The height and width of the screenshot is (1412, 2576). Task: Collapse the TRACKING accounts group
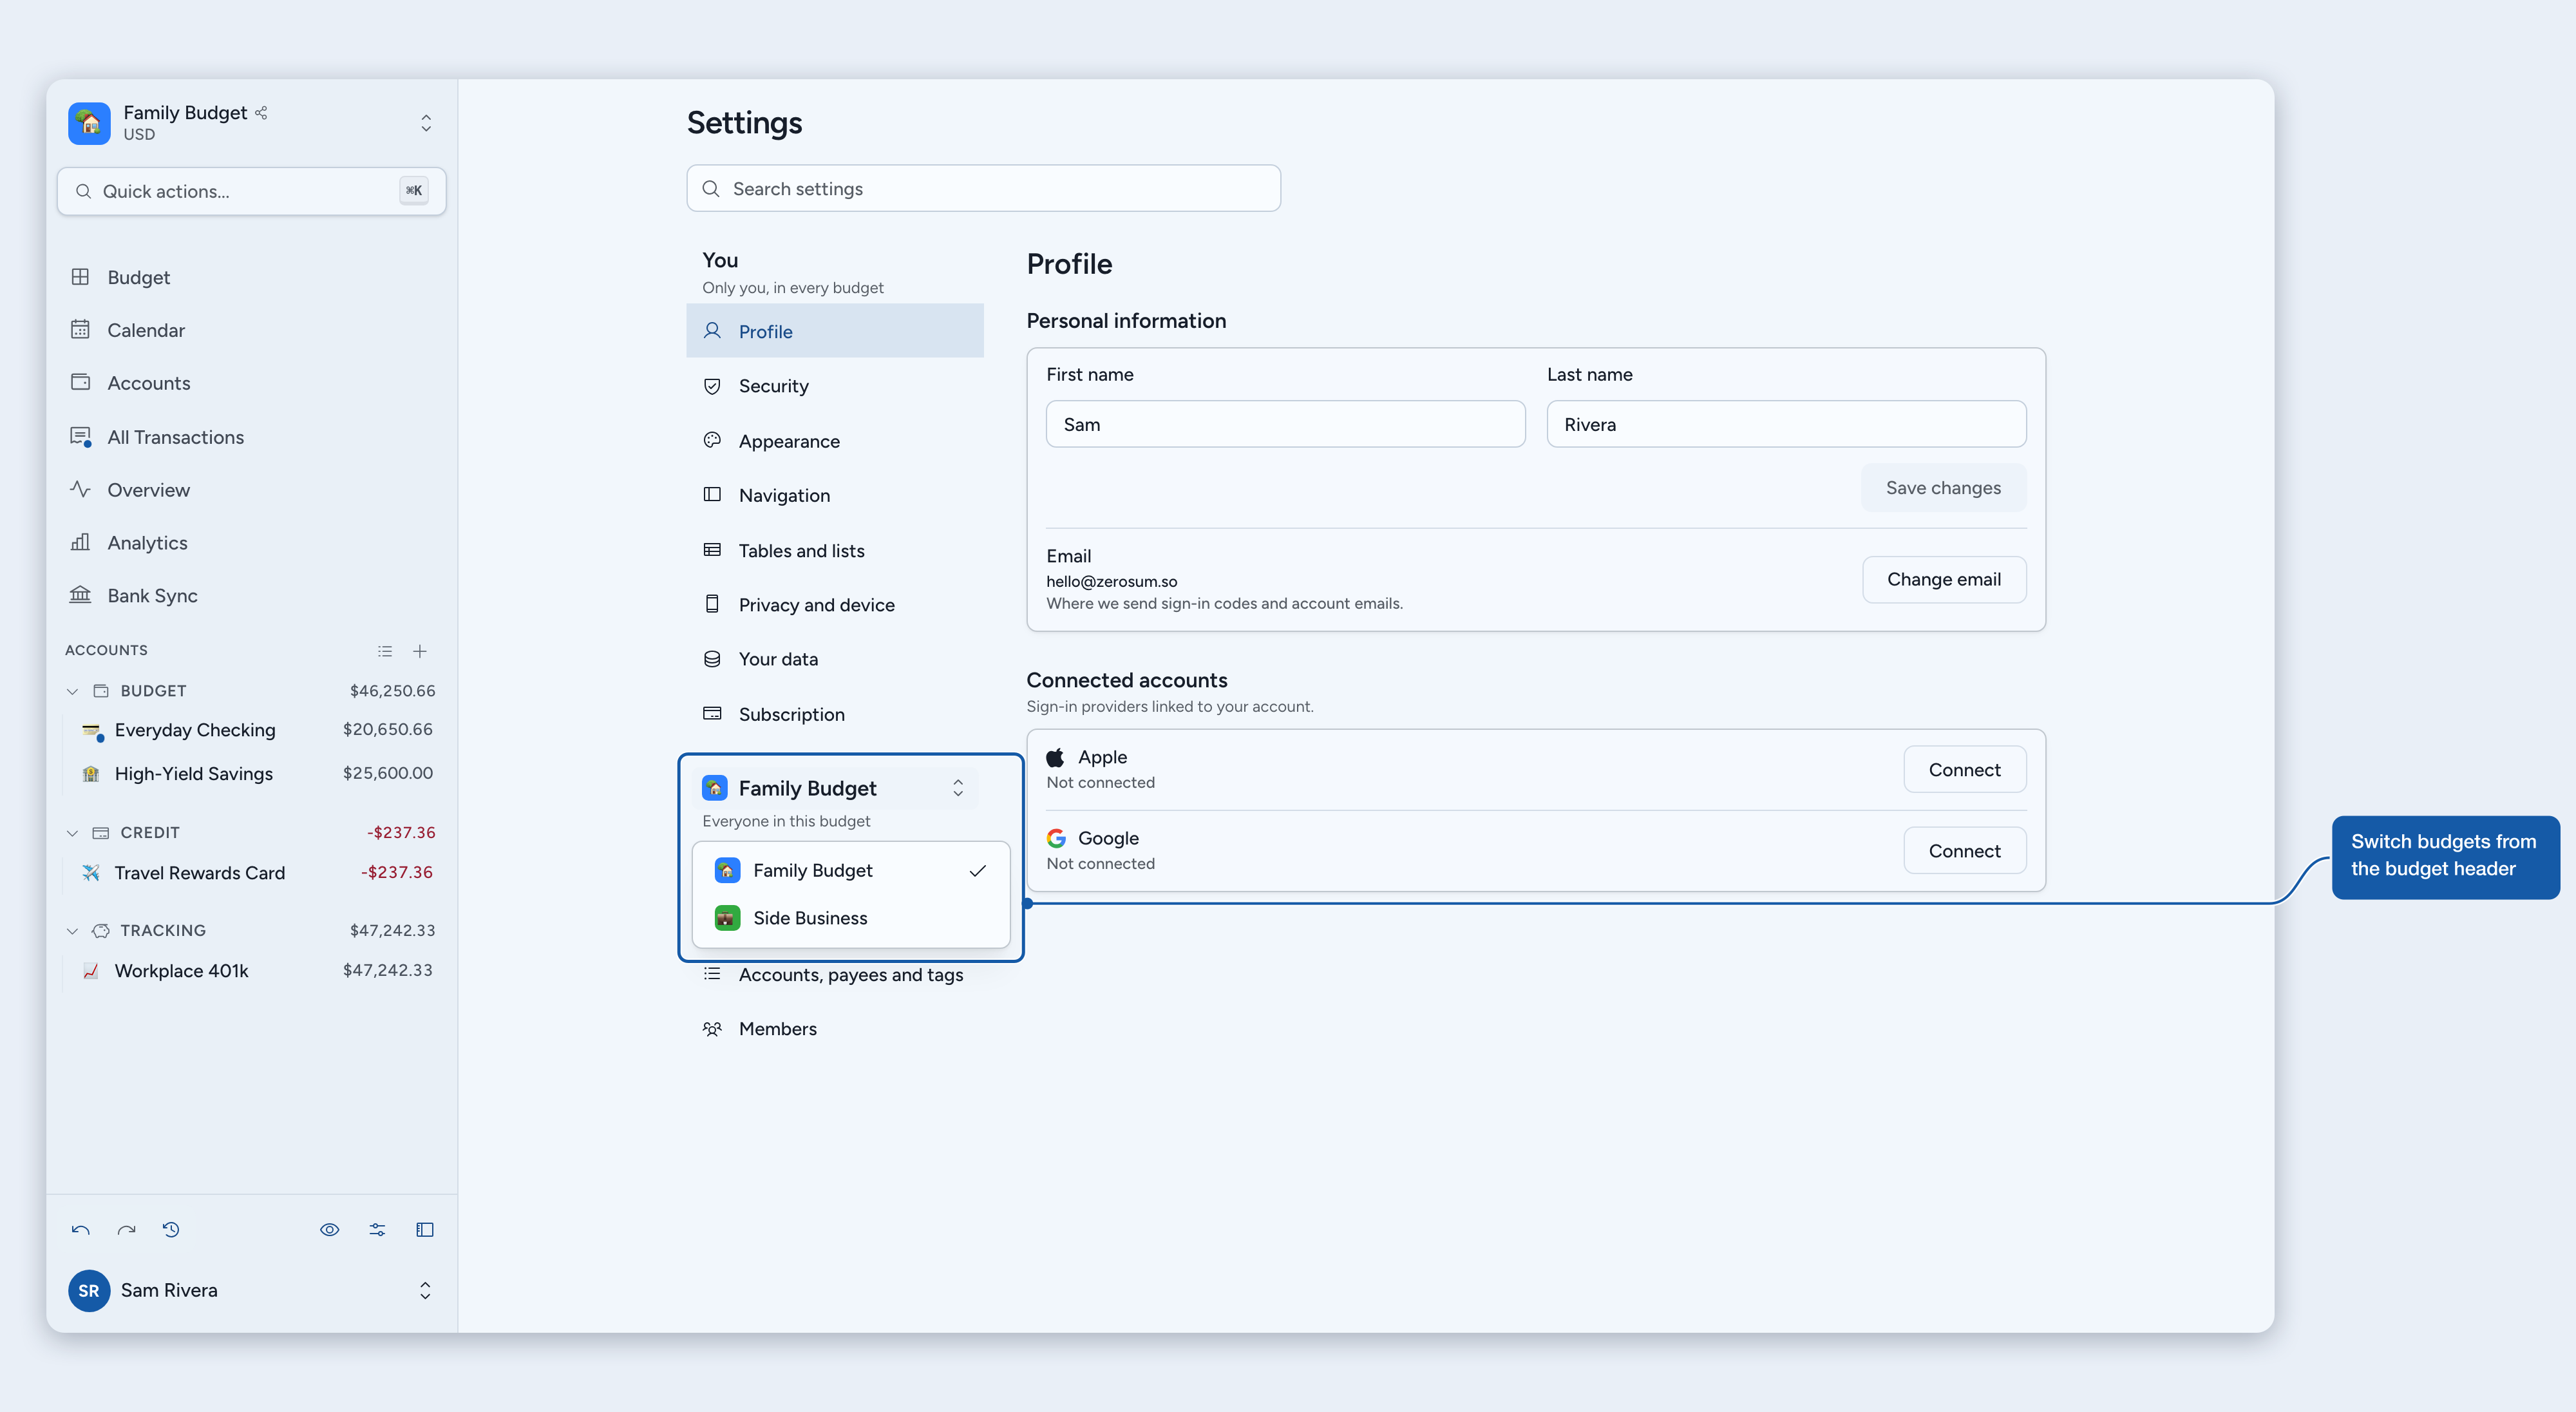[72, 931]
